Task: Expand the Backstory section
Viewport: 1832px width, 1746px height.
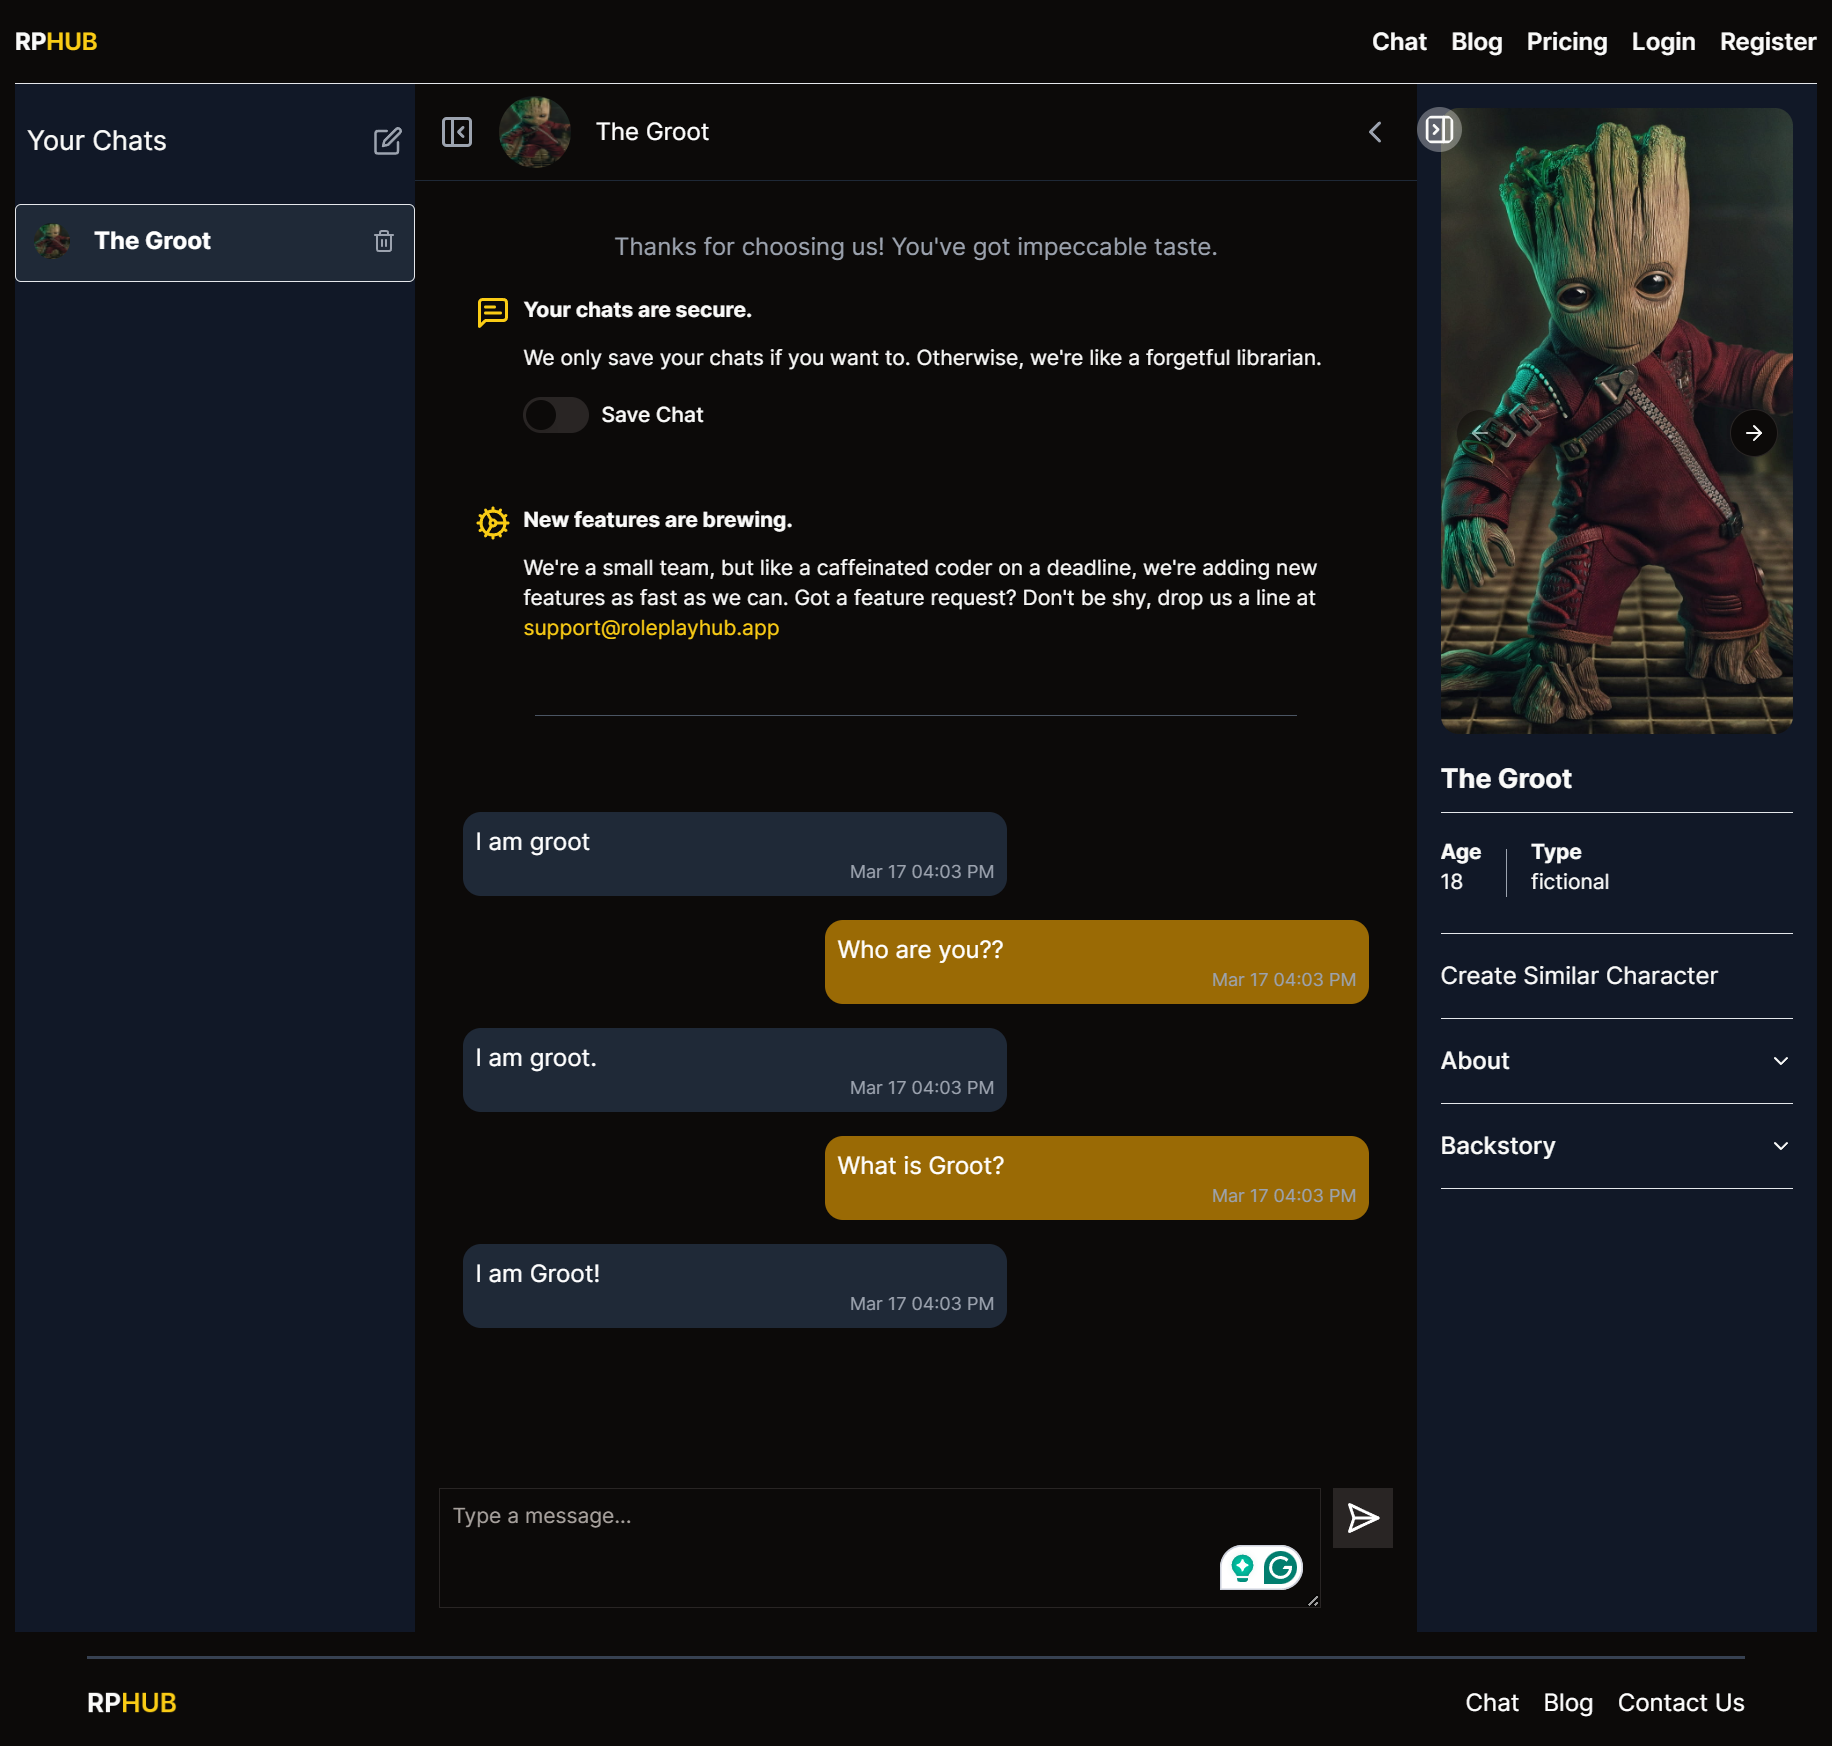Action: (1616, 1146)
